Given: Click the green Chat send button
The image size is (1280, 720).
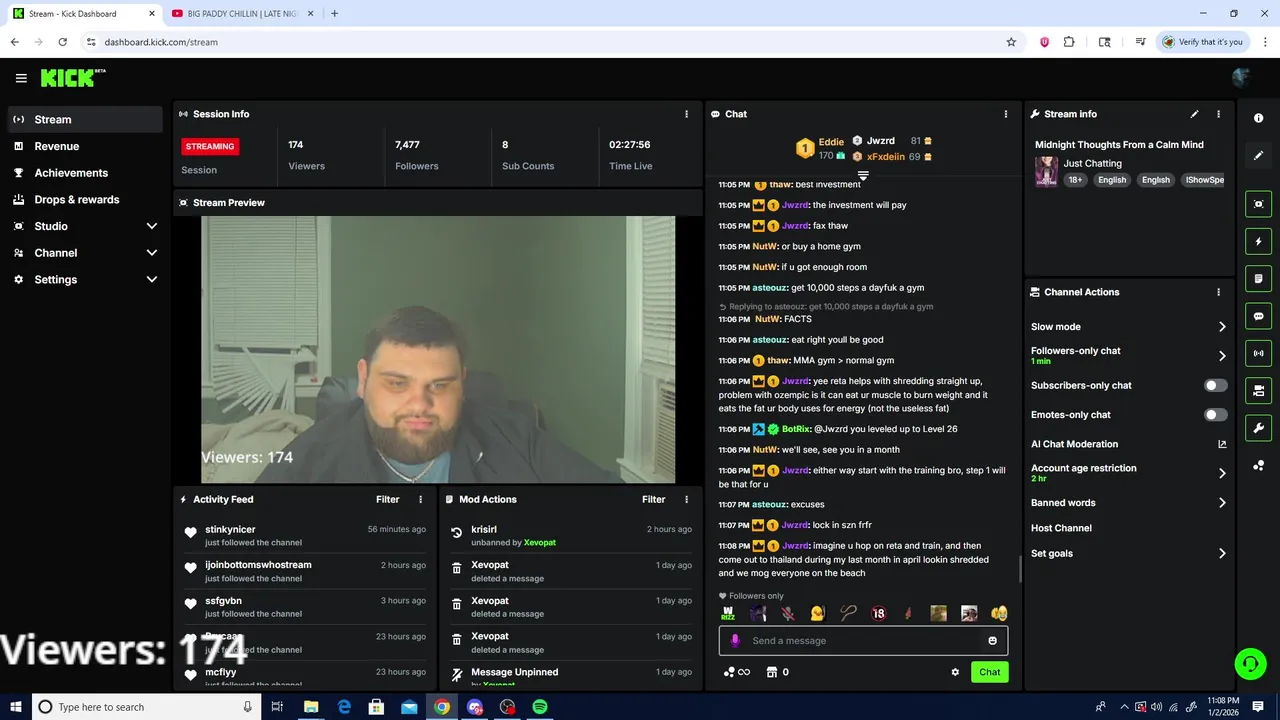Looking at the screenshot, I should (x=989, y=672).
